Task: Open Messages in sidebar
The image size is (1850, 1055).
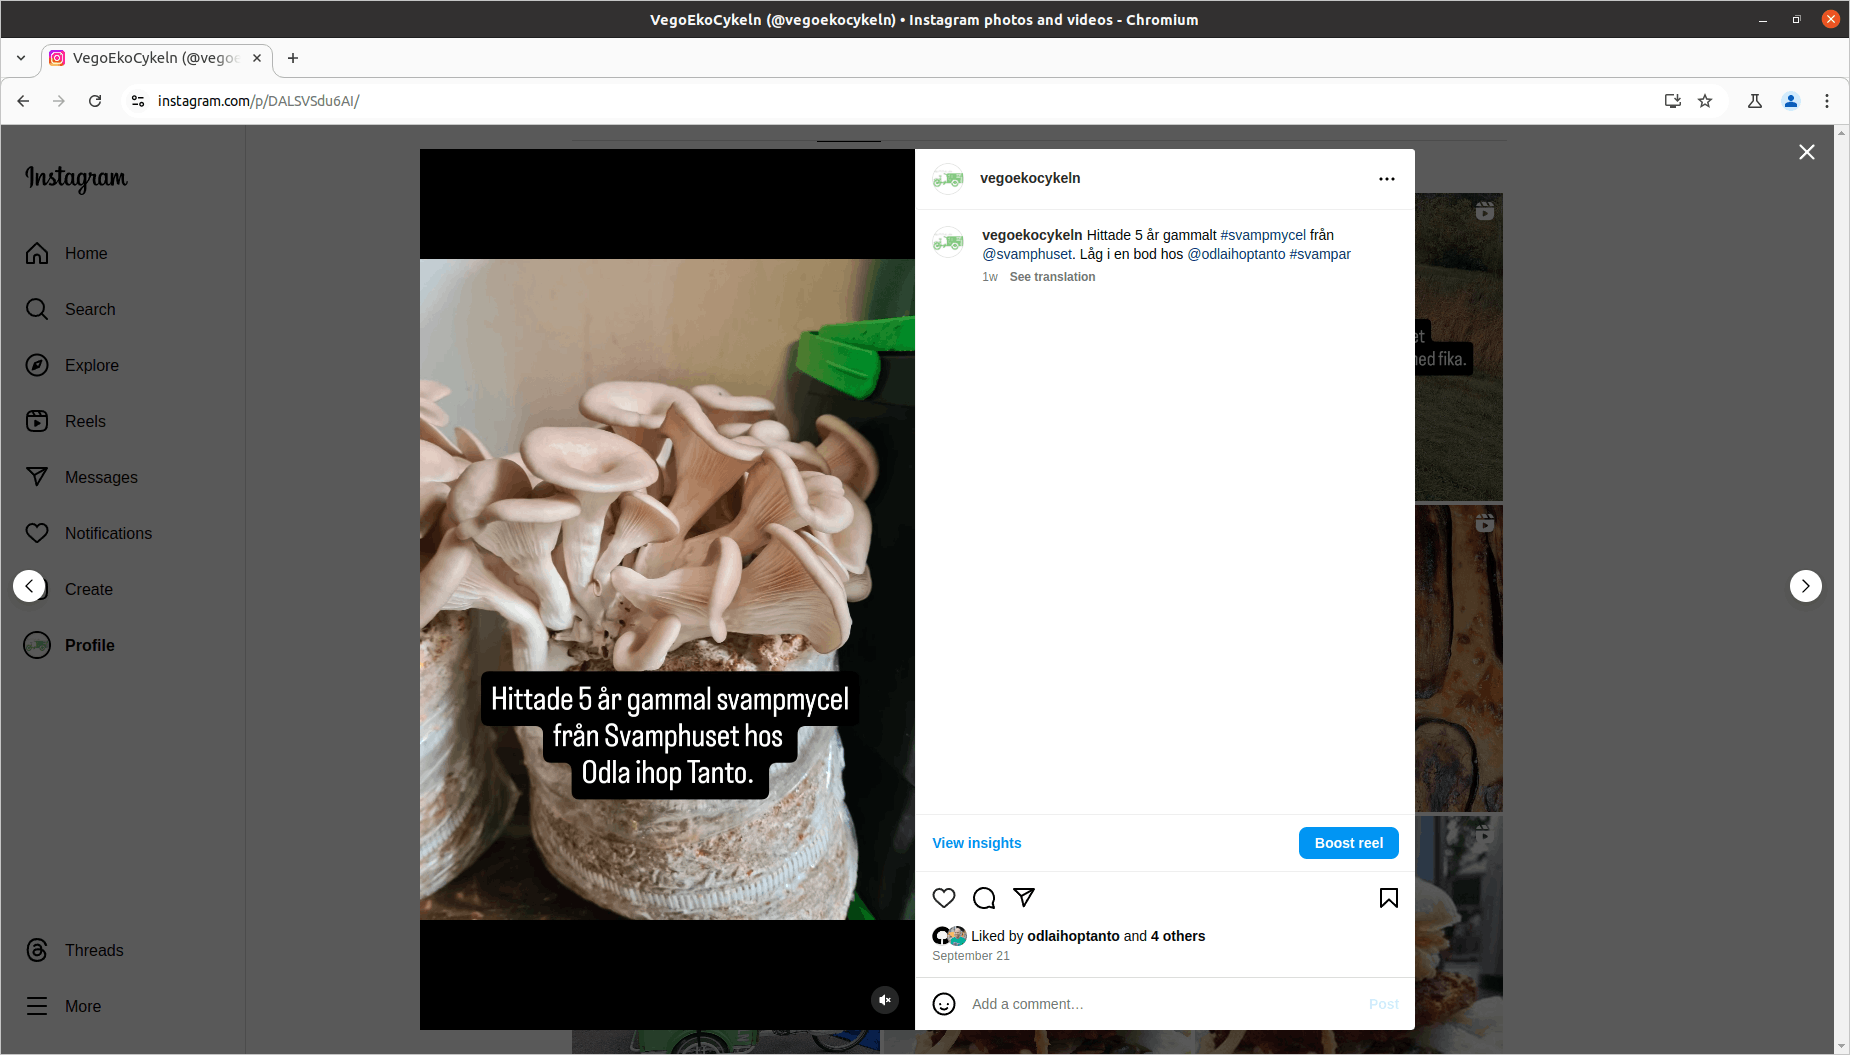Action: point(81,478)
